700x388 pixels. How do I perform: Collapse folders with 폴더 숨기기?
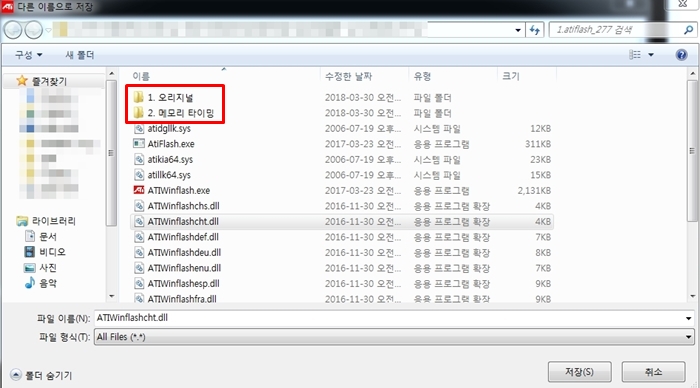(x=41, y=375)
